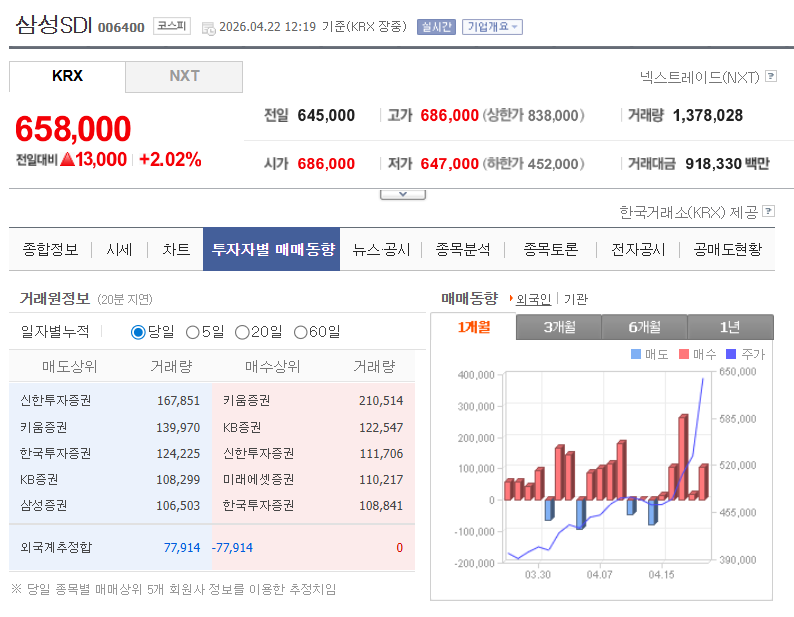Viewport: 794px width, 617px height.
Task: Click the red 매수 legend swatch
Action: [684, 354]
